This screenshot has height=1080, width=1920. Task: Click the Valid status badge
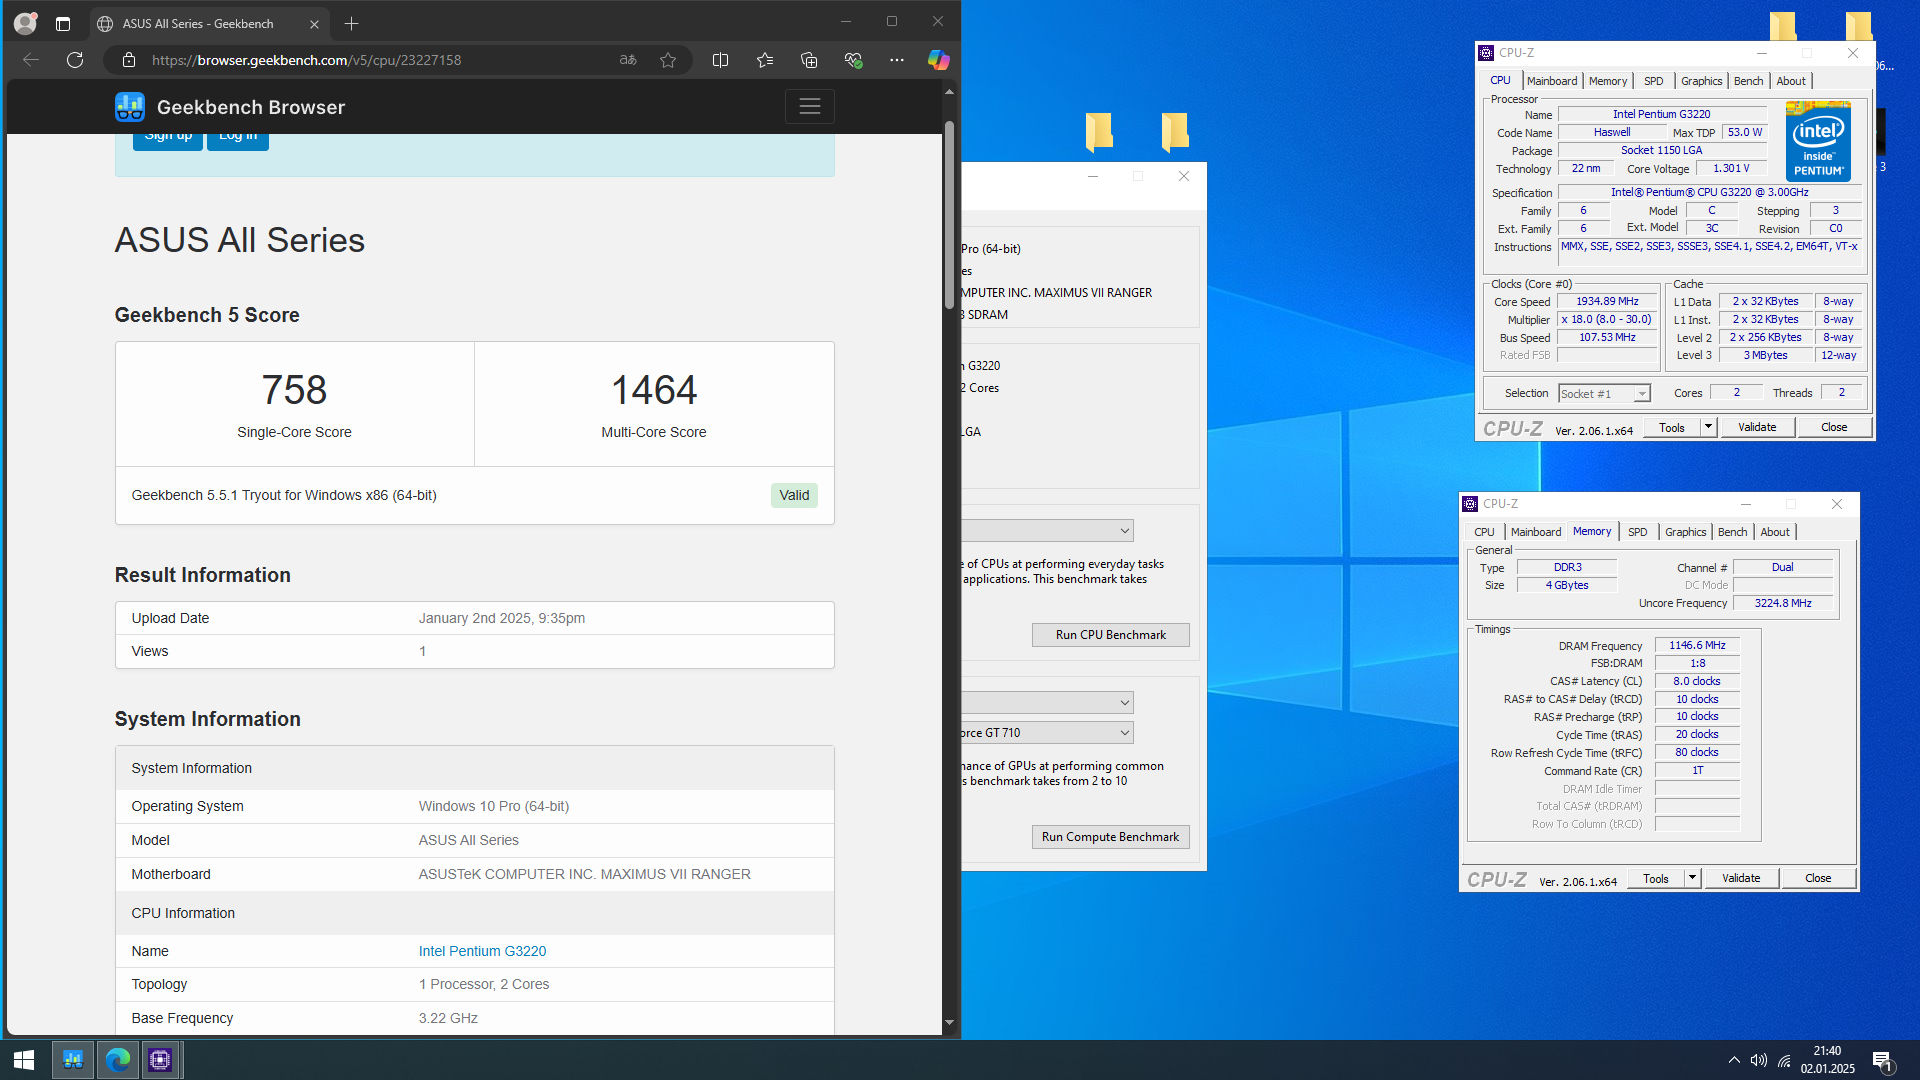tap(794, 495)
